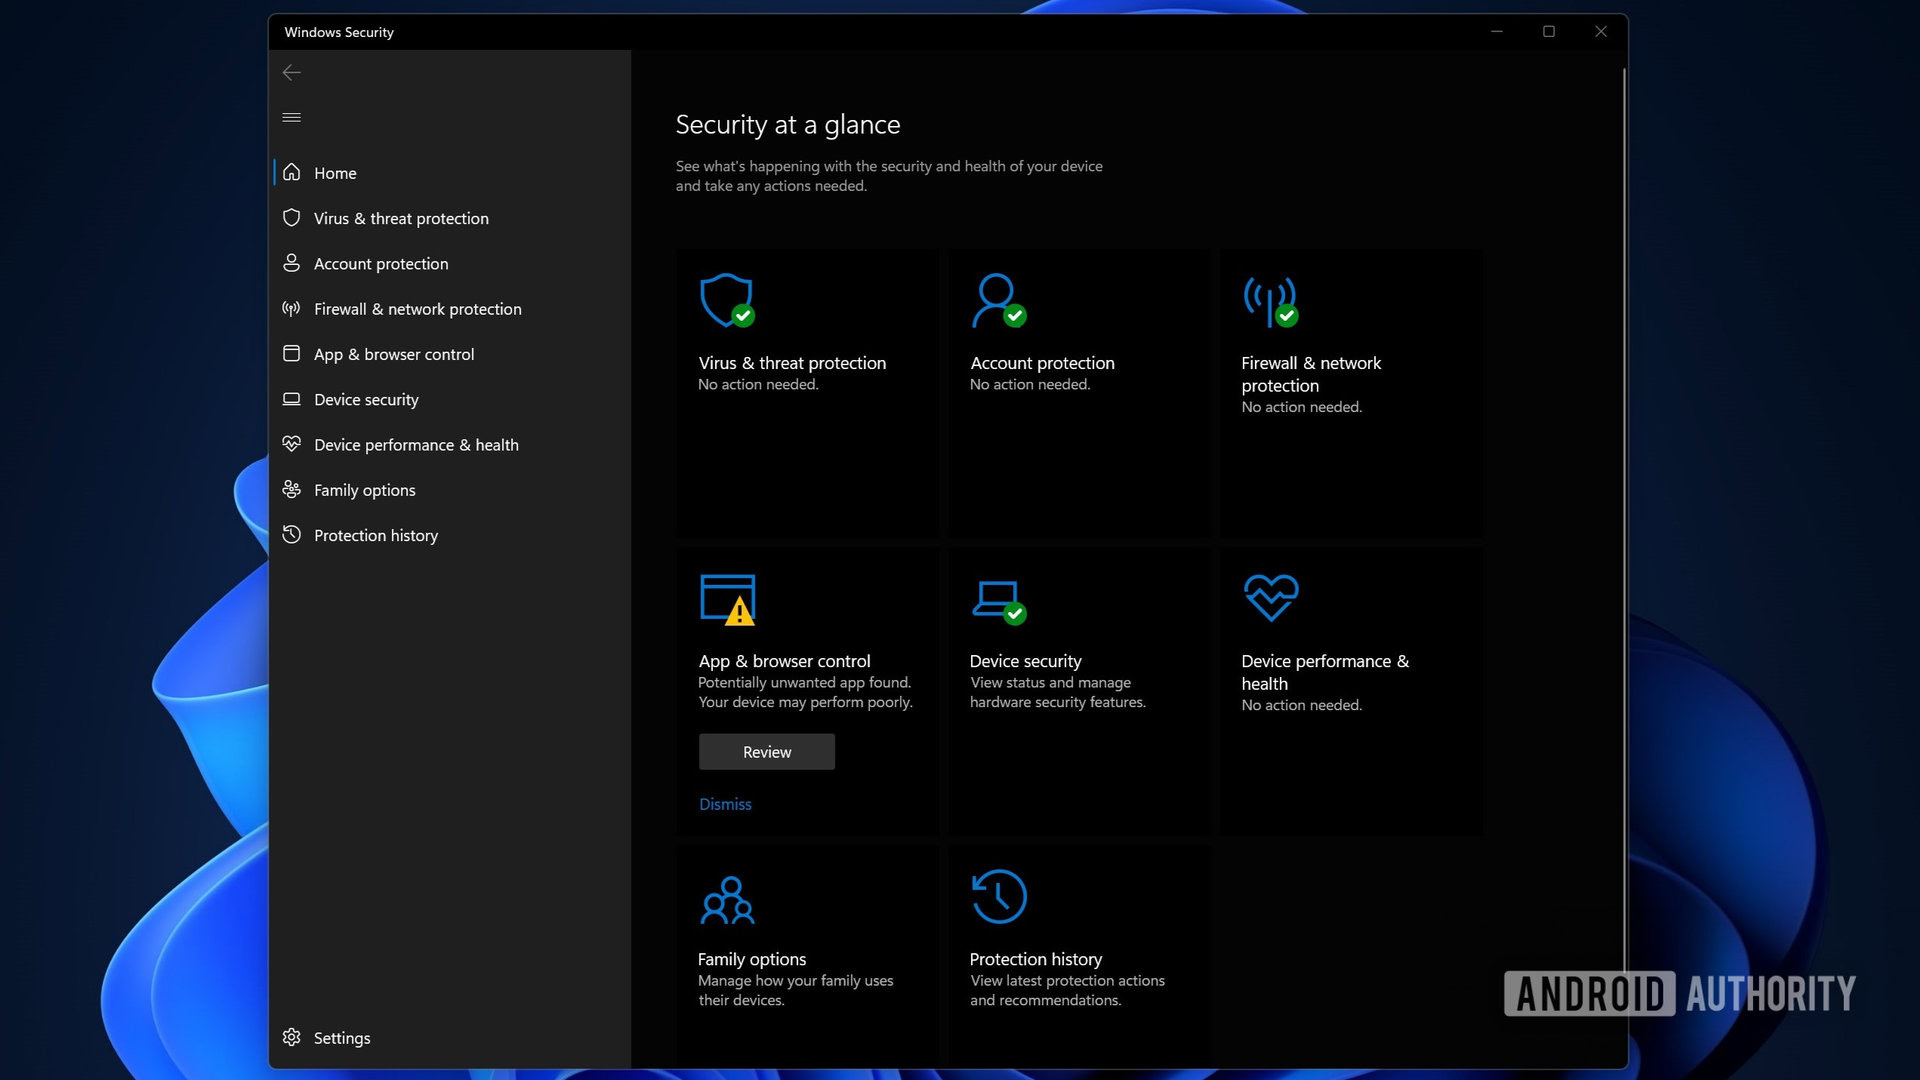The width and height of the screenshot is (1920, 1080).
Task: Select Home in the sidebar
Action: (452, 173)
